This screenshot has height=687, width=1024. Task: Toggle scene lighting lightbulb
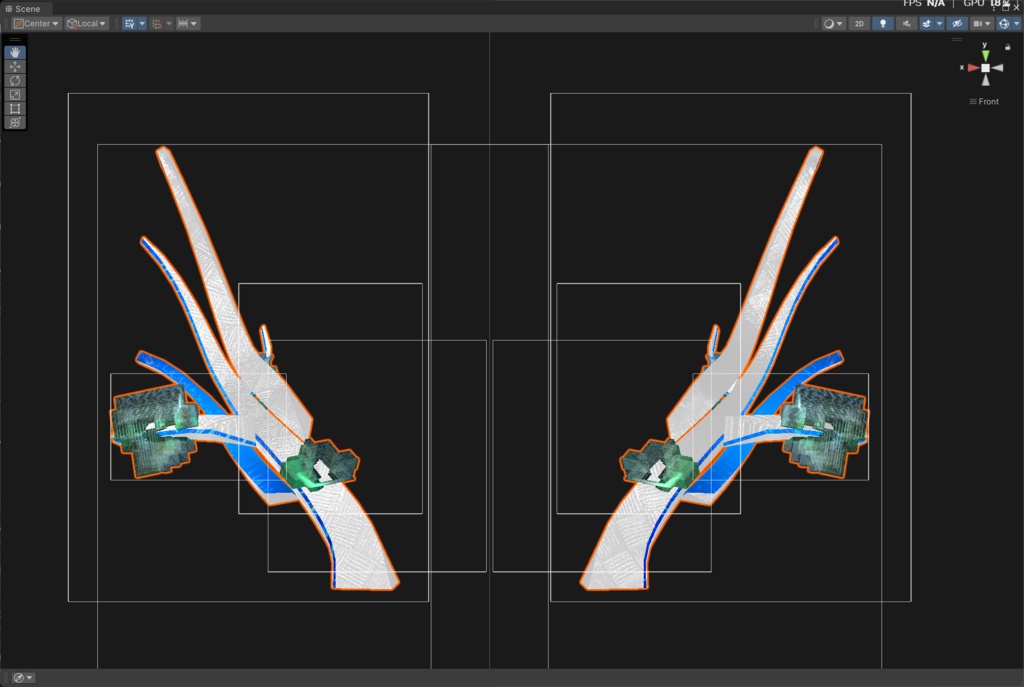click(x=883, y=24)
